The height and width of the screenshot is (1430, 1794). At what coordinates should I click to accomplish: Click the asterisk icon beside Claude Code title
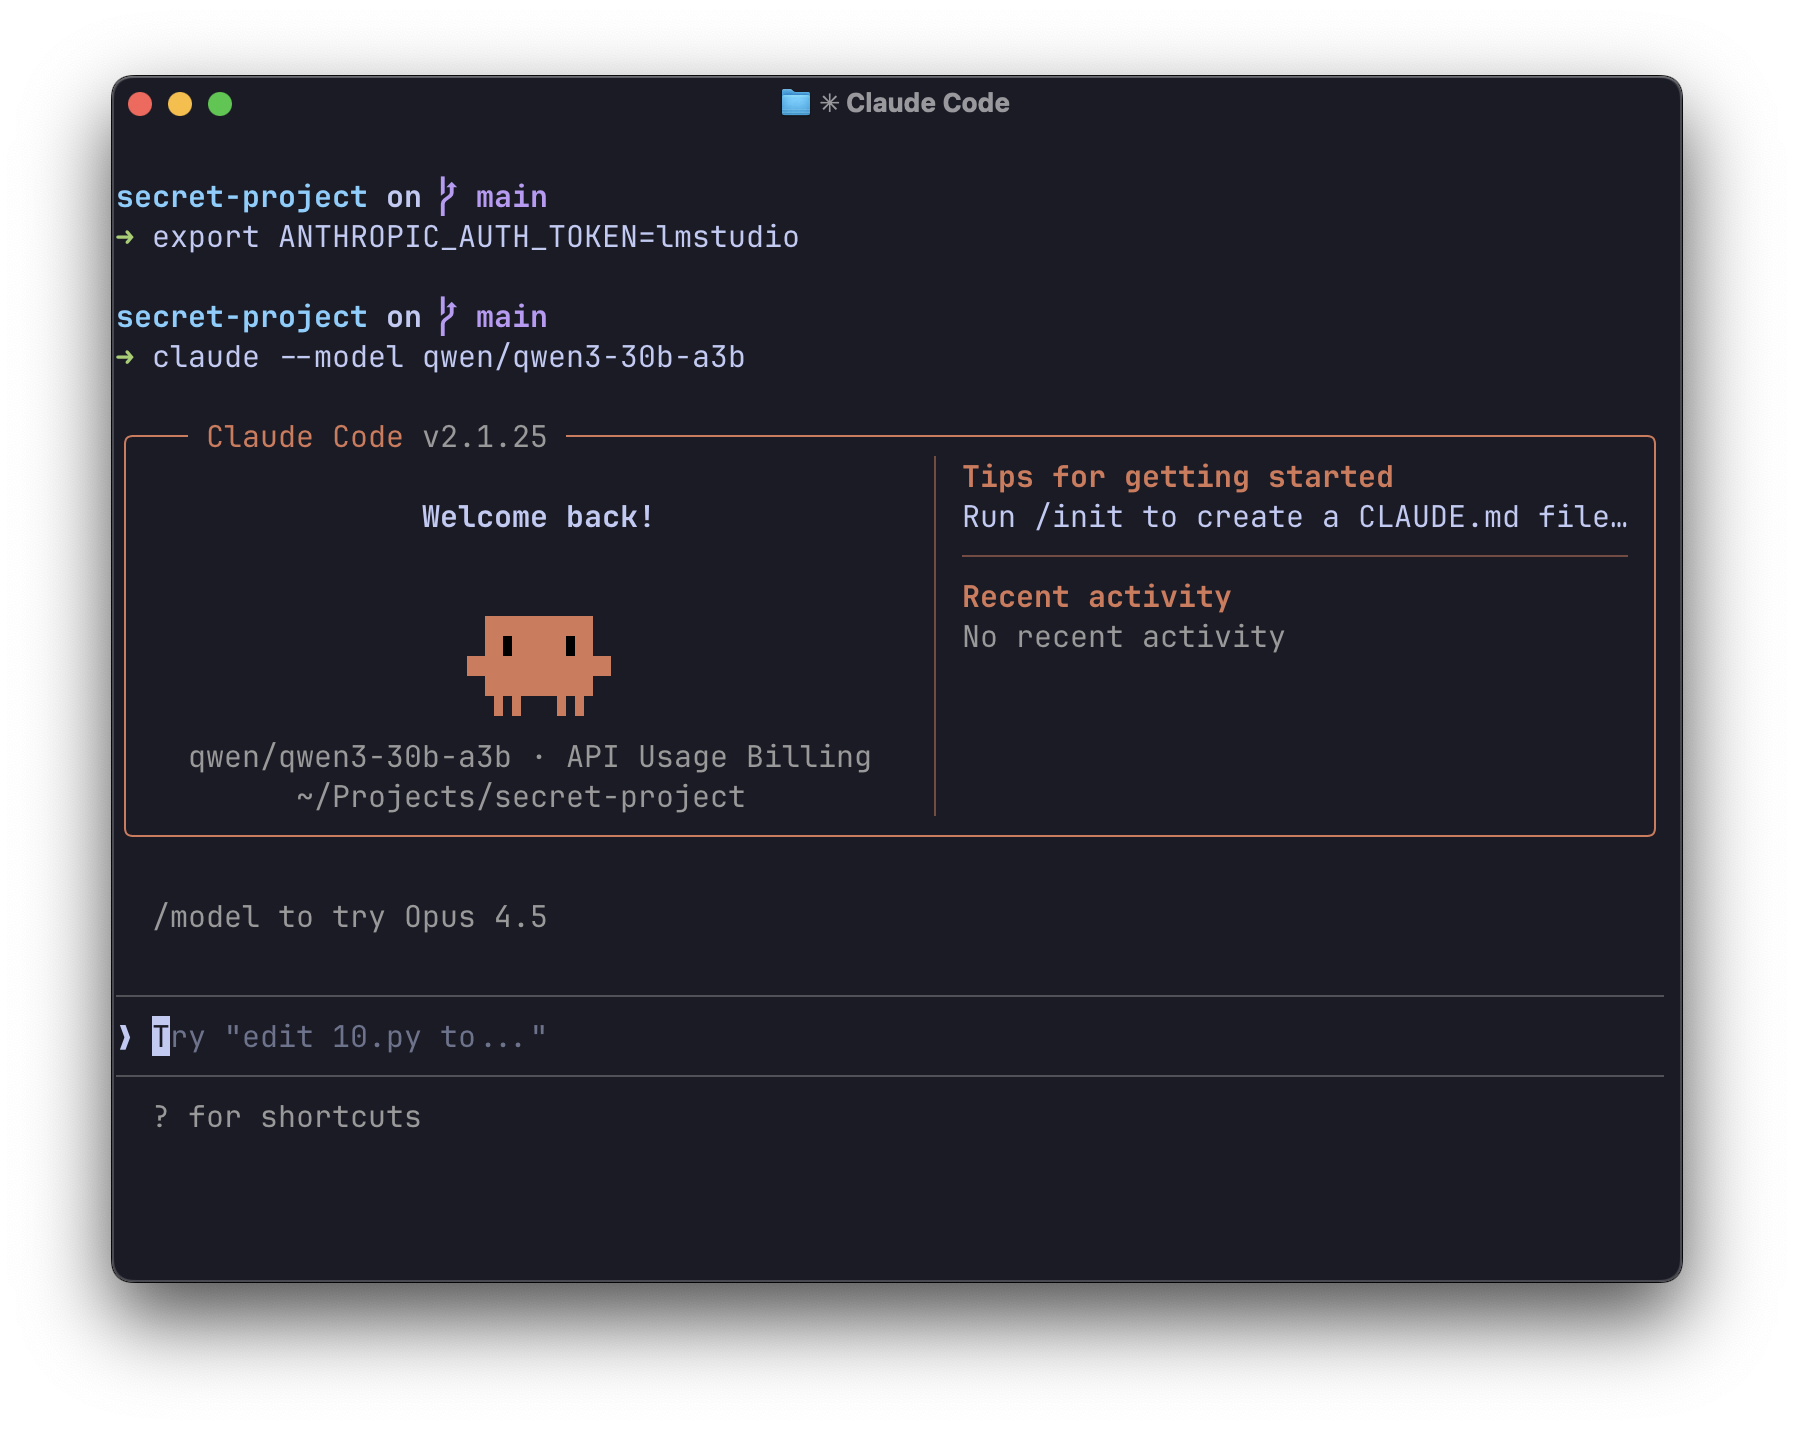829,103
